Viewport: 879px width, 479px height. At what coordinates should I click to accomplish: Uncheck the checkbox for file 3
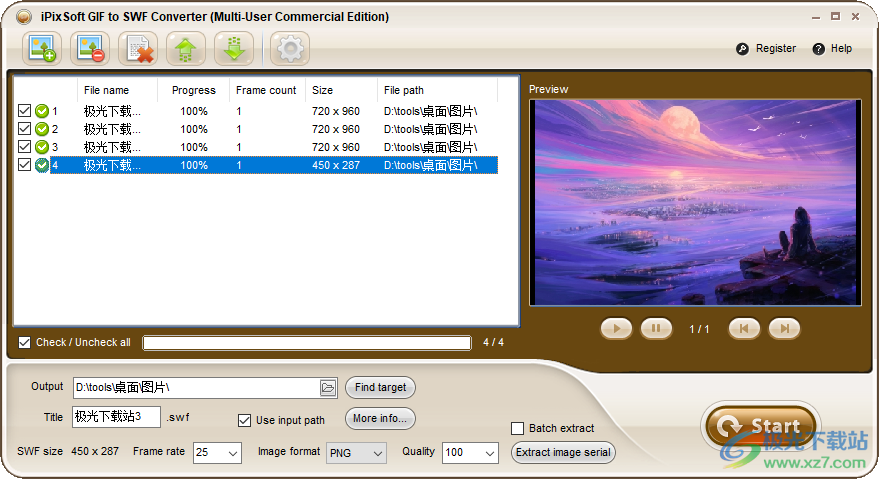click(24, 146)
